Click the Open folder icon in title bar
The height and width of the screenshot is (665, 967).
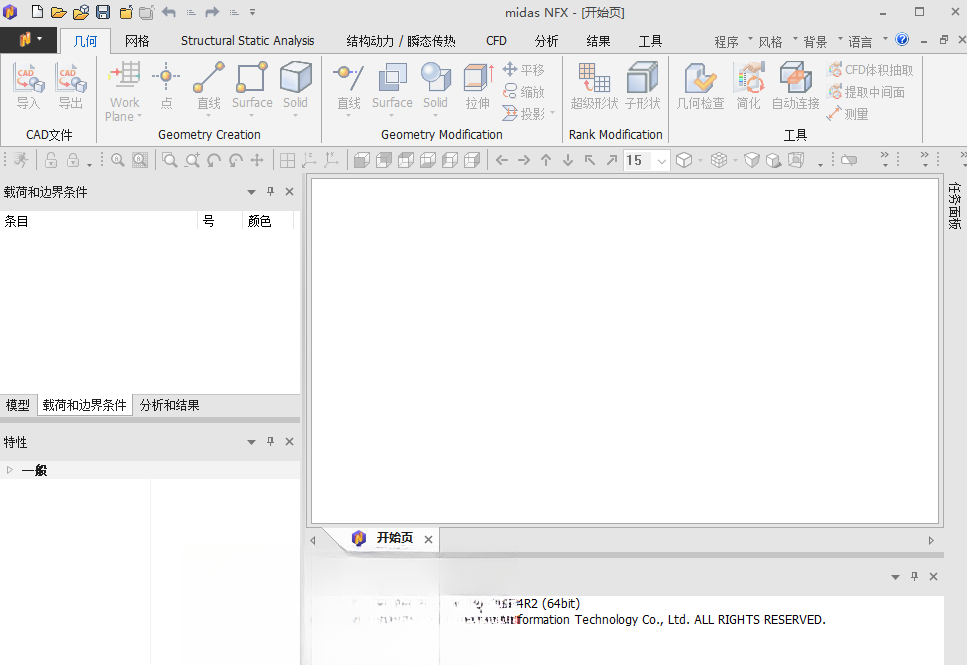point(58,12)
